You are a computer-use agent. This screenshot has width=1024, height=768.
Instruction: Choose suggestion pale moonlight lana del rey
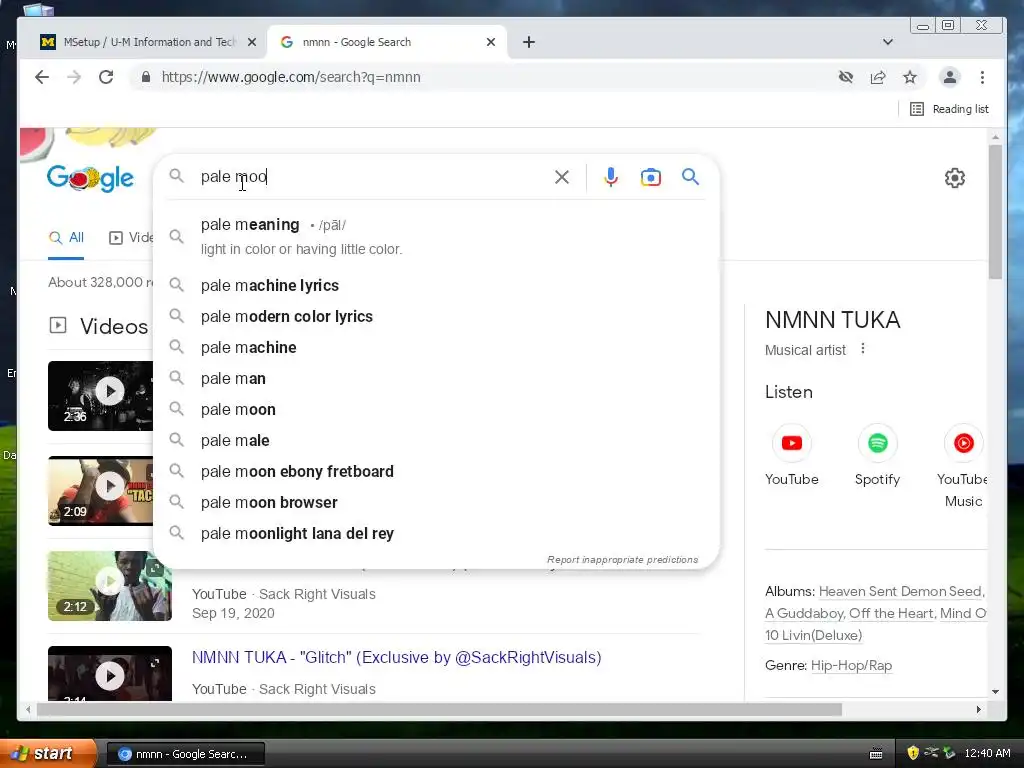point(436,534)
